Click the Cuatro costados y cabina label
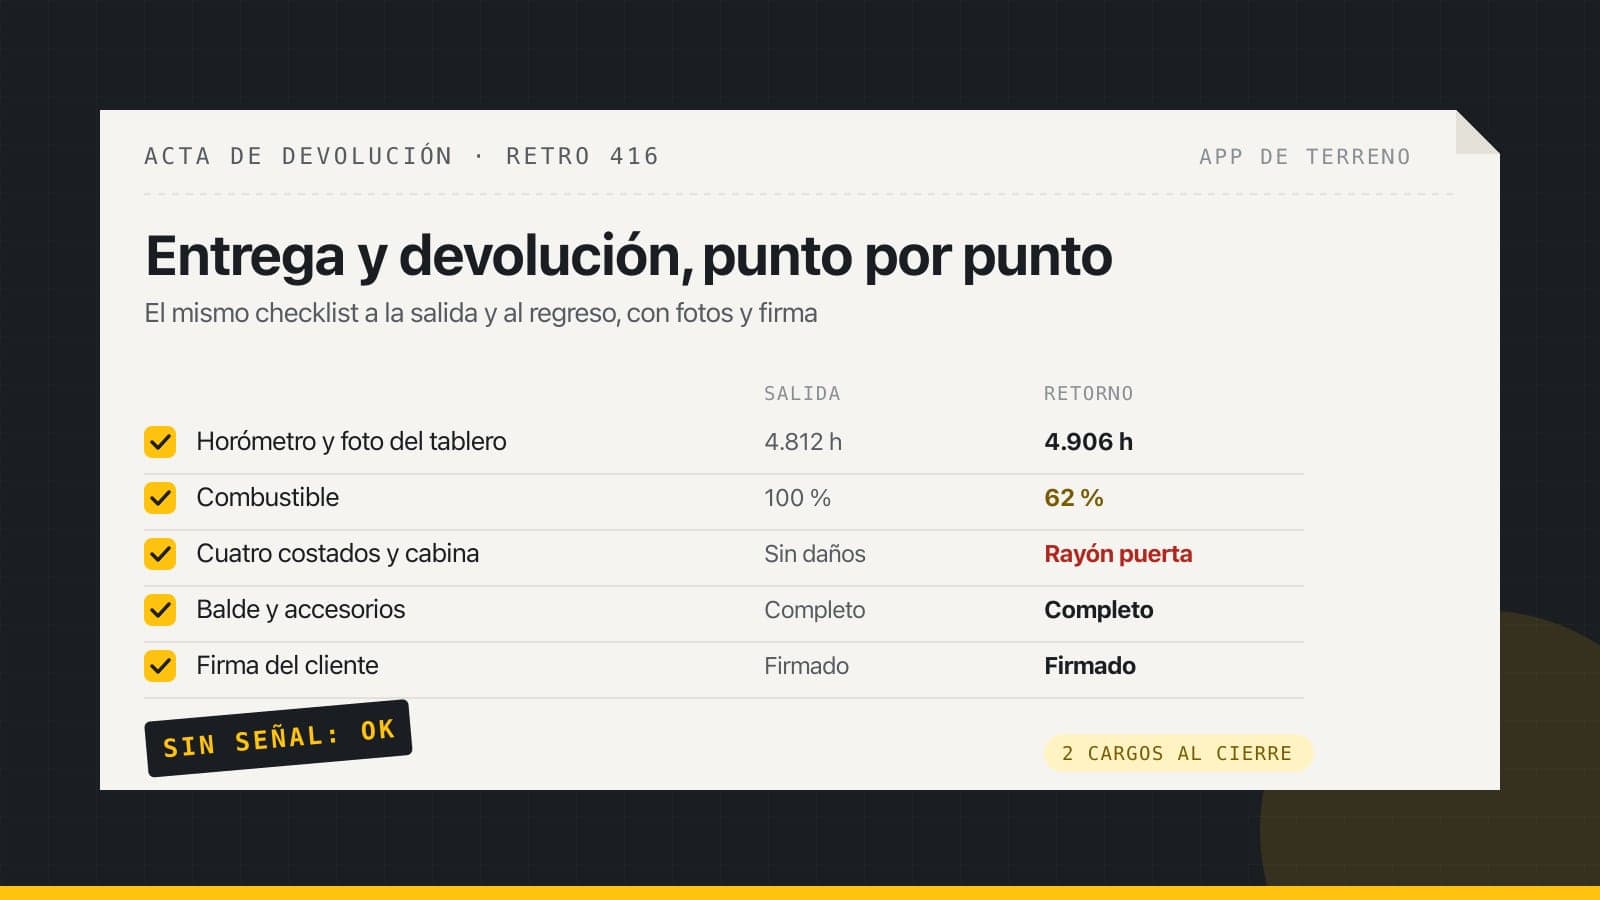Viewport: 1600px width, 900px height. coord(337,554)
